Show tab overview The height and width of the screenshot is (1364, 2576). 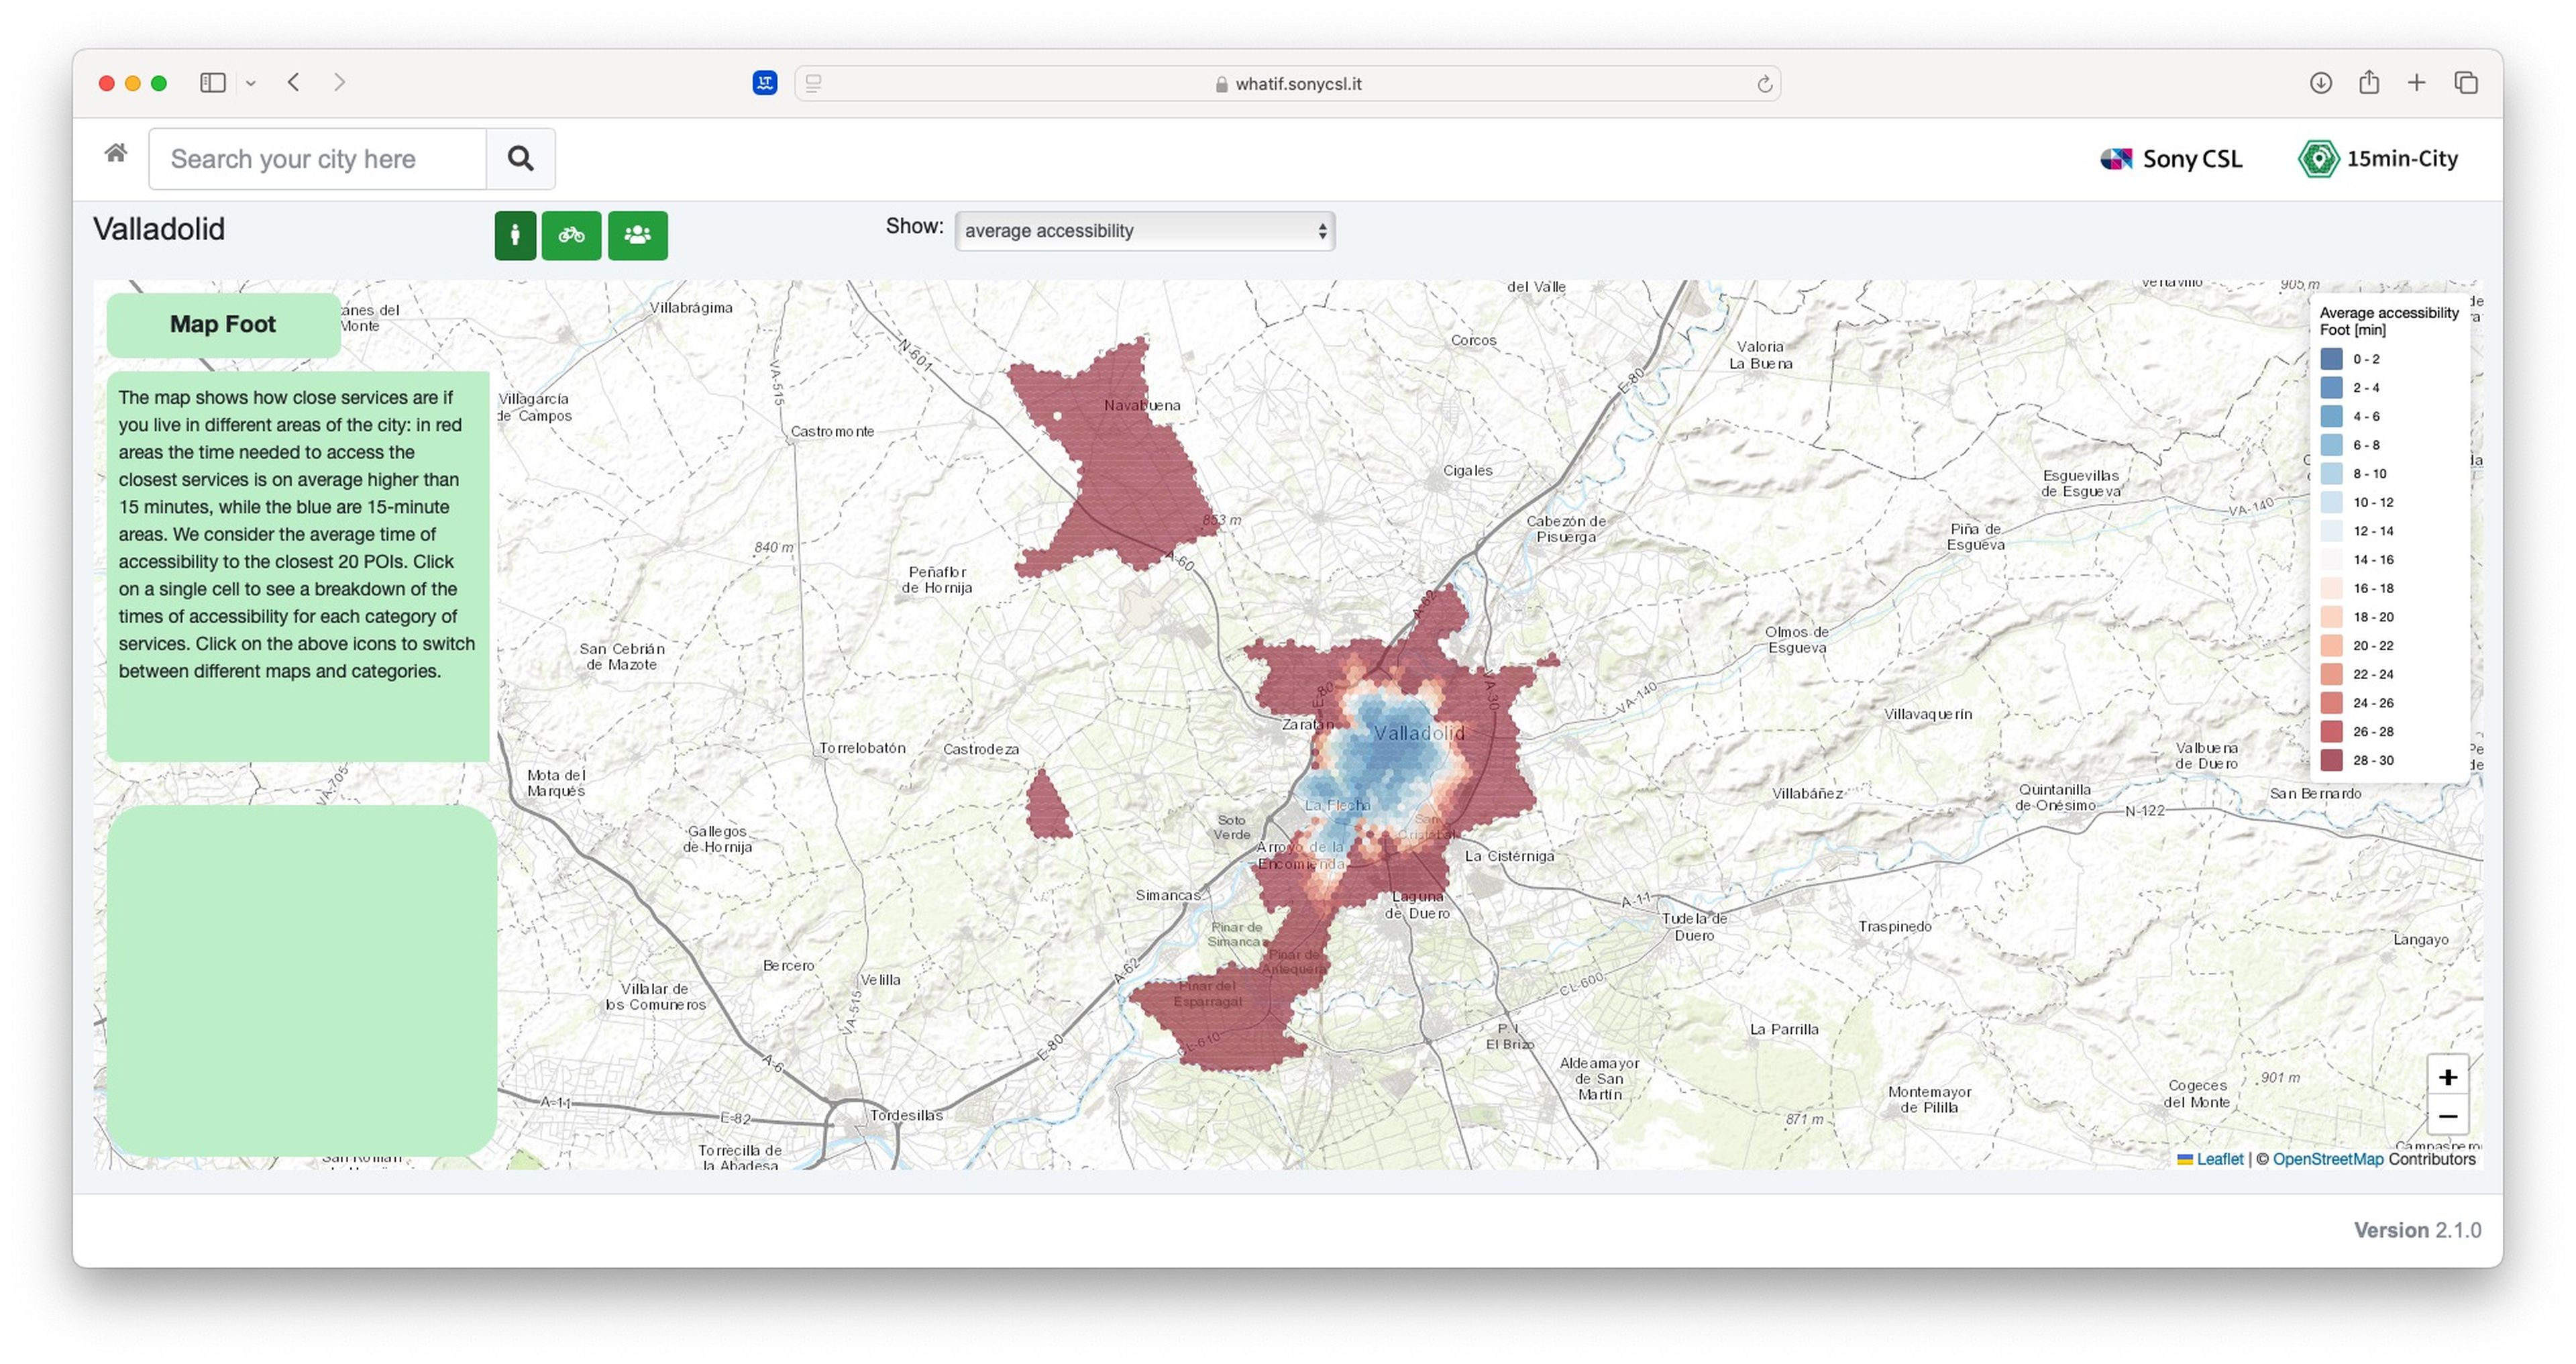pos(2466,83)
